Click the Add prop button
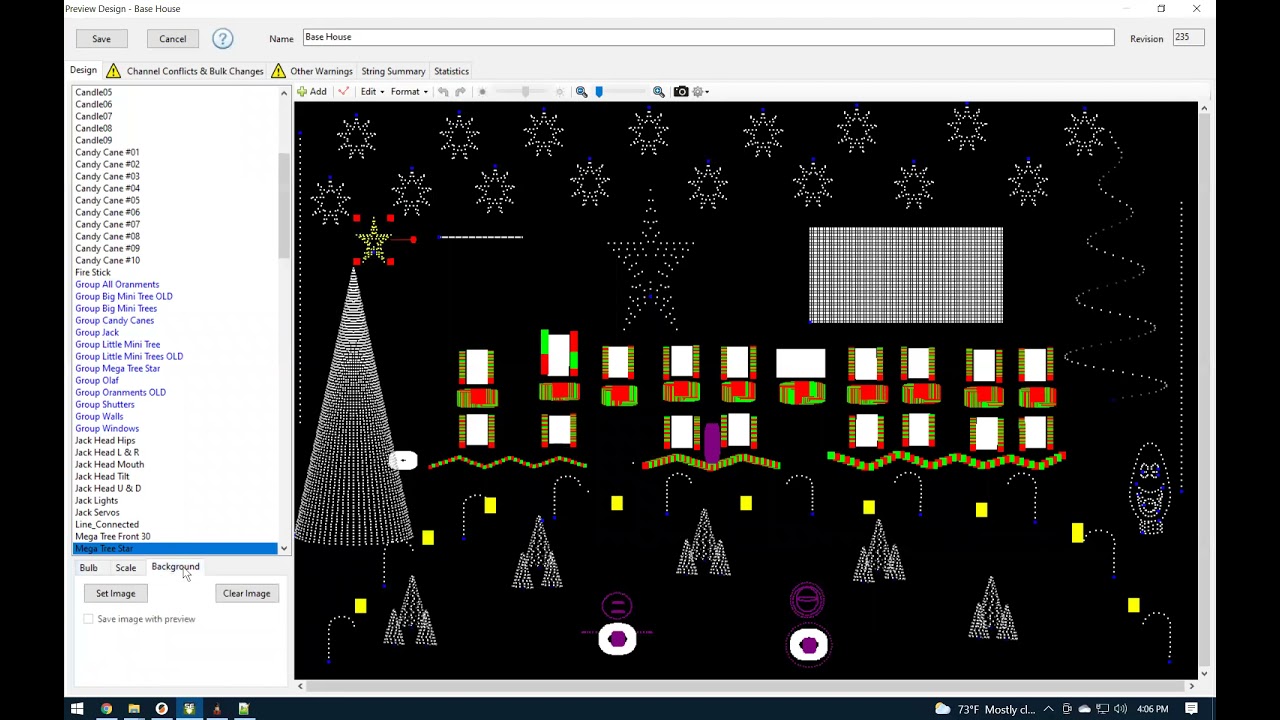 point(312,92)
